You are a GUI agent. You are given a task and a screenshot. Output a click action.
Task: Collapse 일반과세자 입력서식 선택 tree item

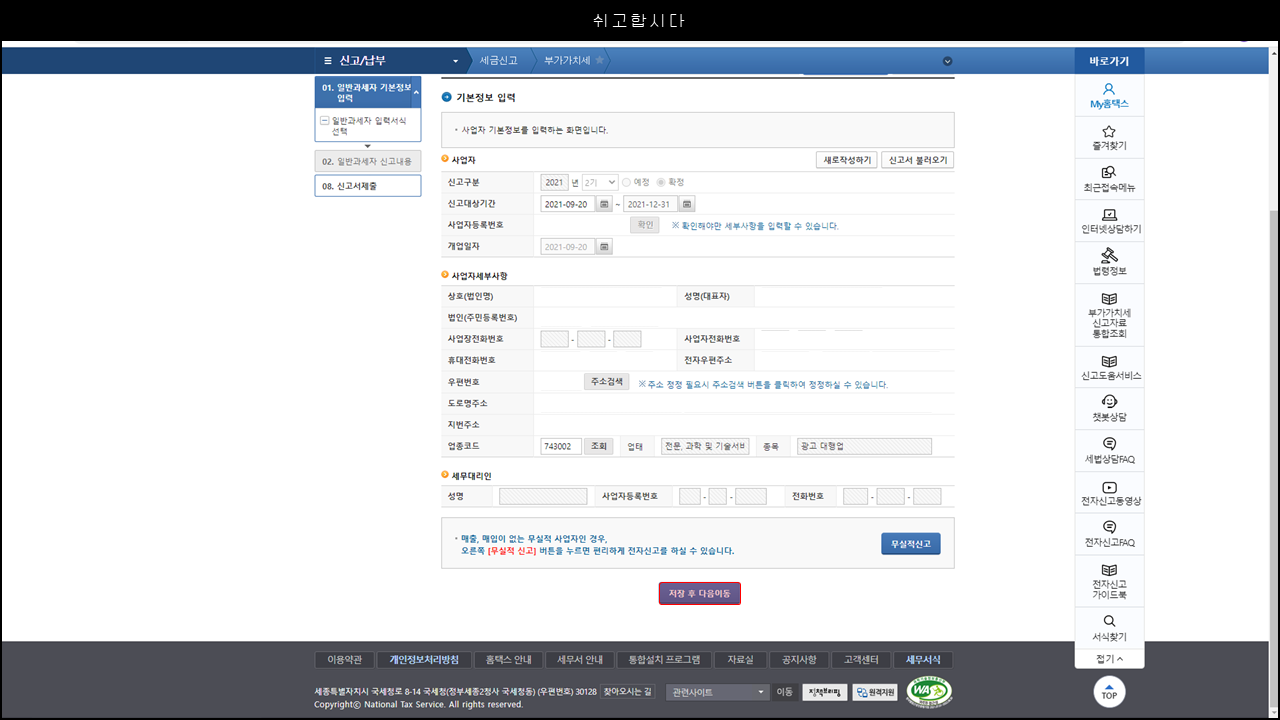(x=324, y=121)
